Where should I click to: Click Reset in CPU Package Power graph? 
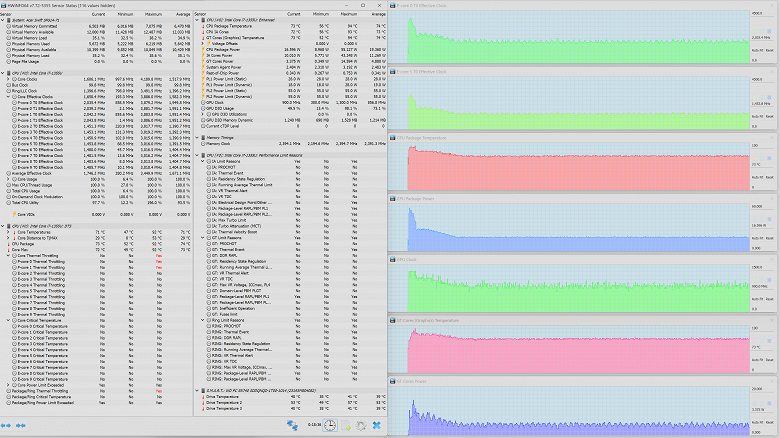(770, 238)
